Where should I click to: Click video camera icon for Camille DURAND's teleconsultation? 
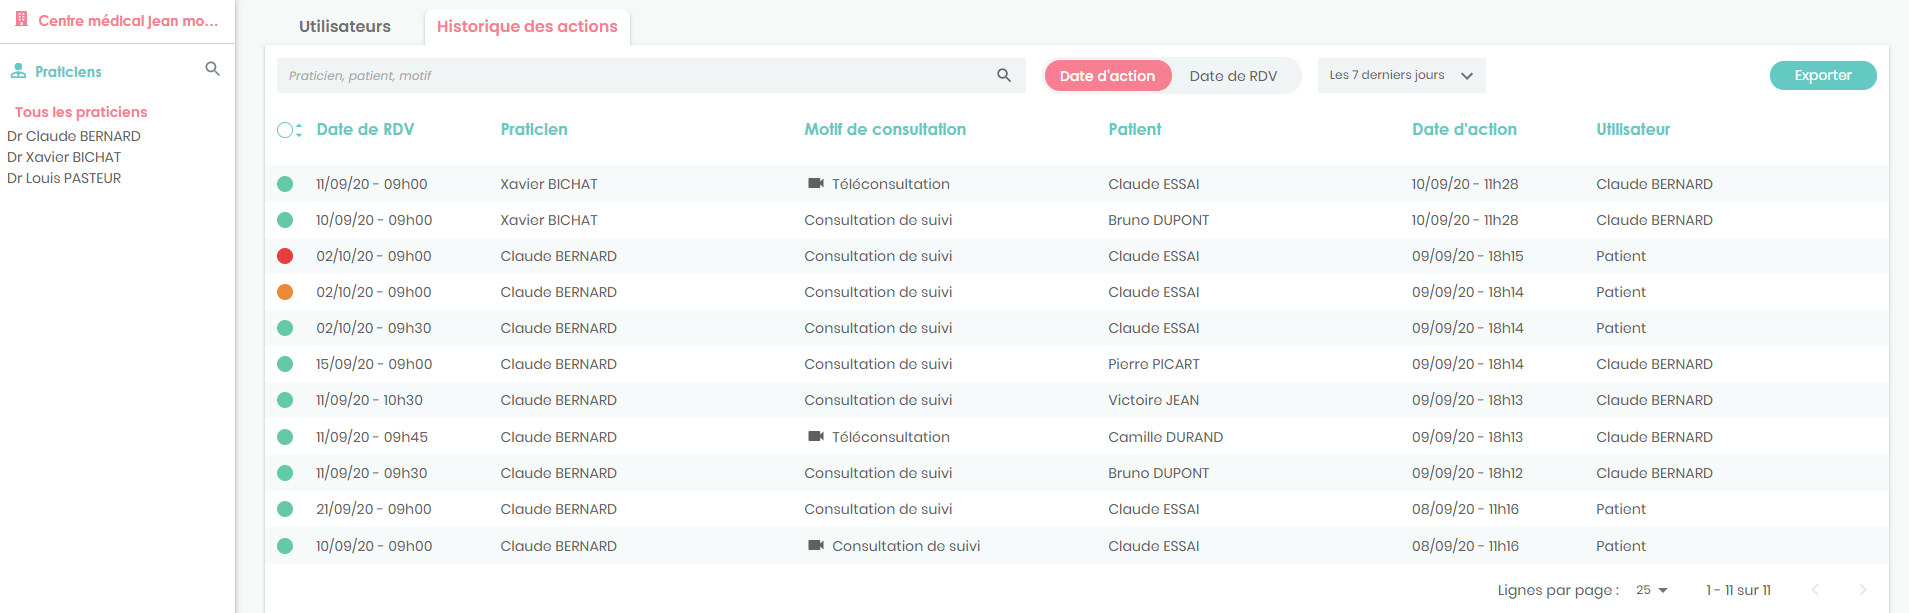(816, 436)
